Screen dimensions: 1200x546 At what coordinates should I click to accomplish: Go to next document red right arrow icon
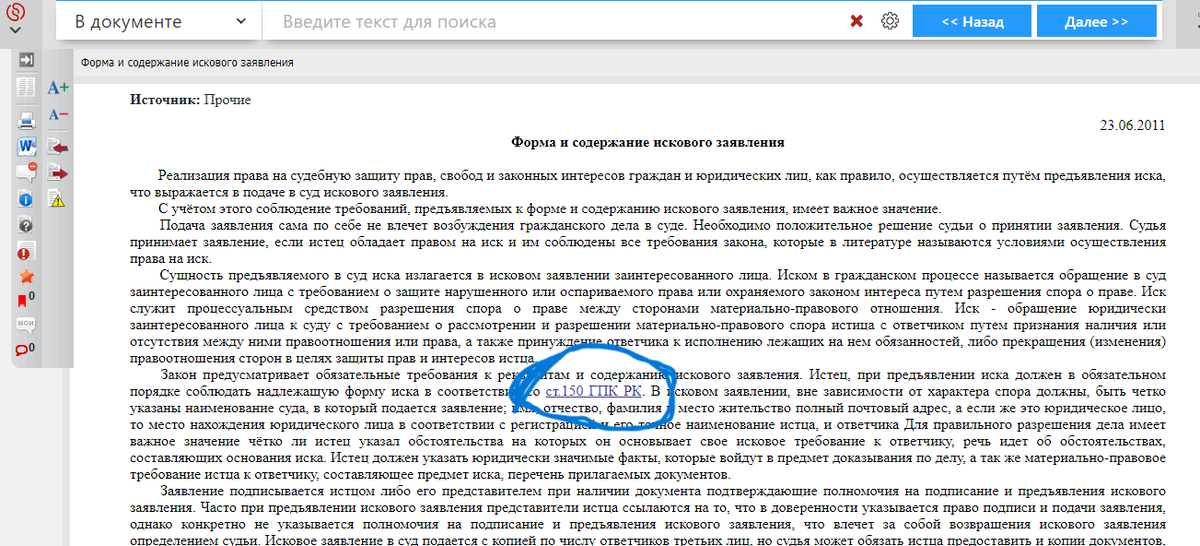[58, 173]
